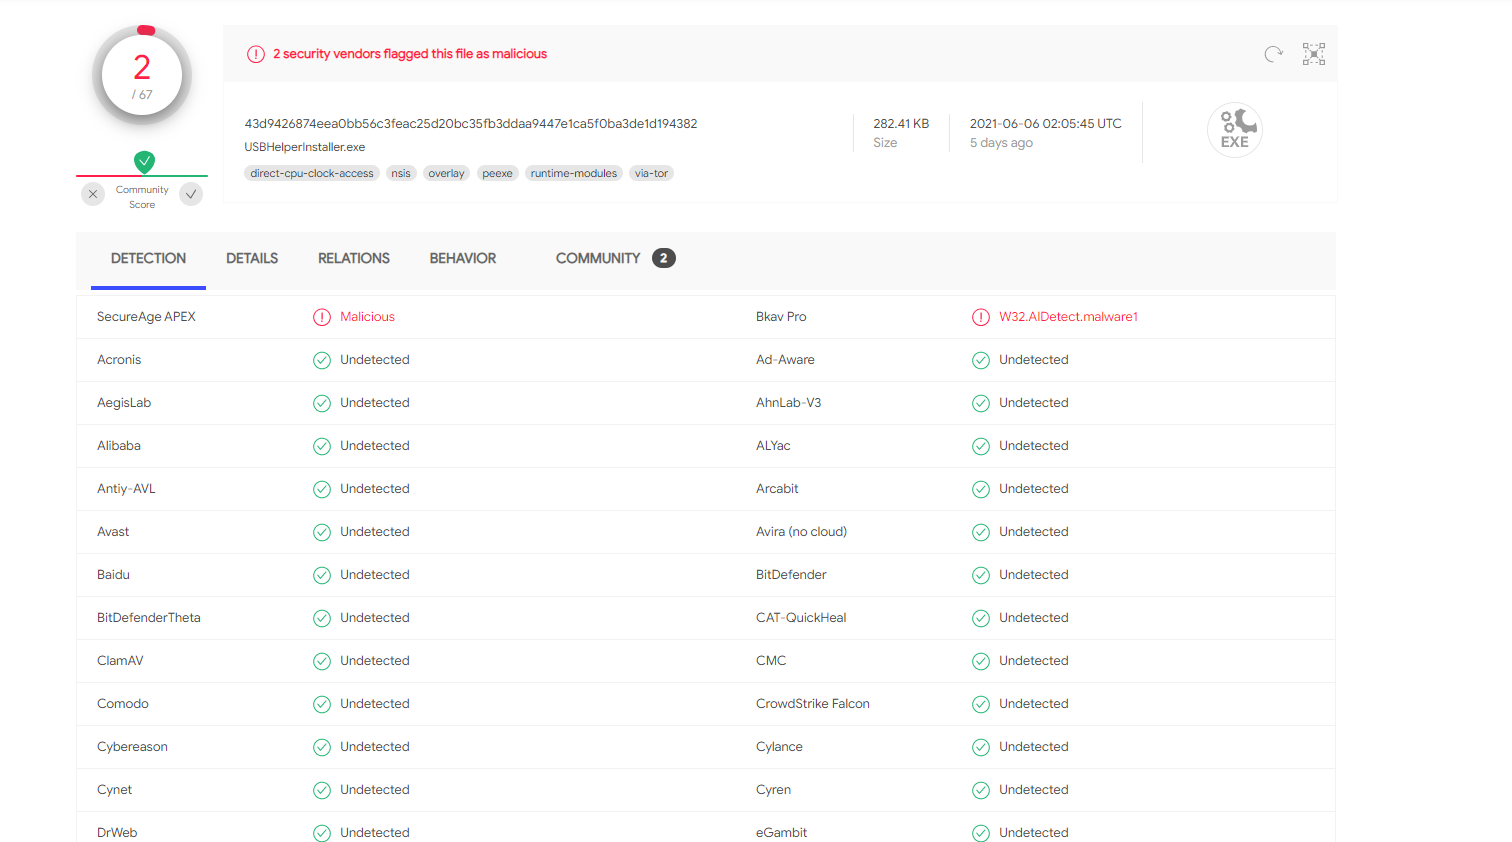Click the green check icon beside ClamAV

point(322,660)
